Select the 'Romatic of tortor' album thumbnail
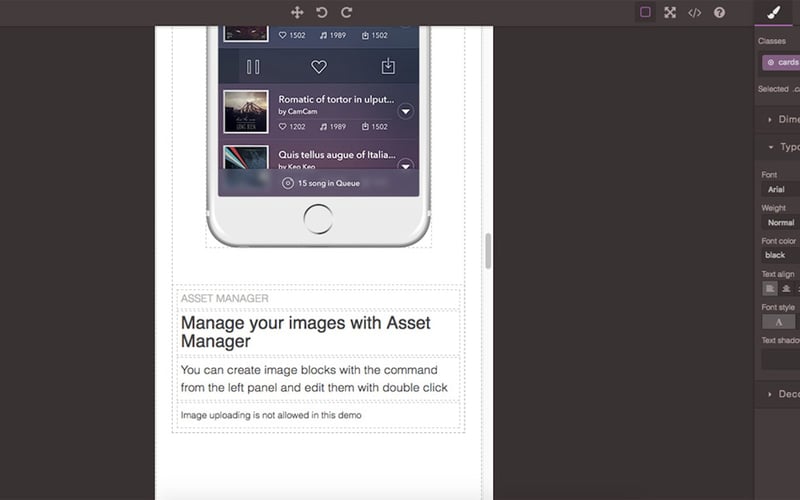800x500 pixels. [x=246, y=111]
